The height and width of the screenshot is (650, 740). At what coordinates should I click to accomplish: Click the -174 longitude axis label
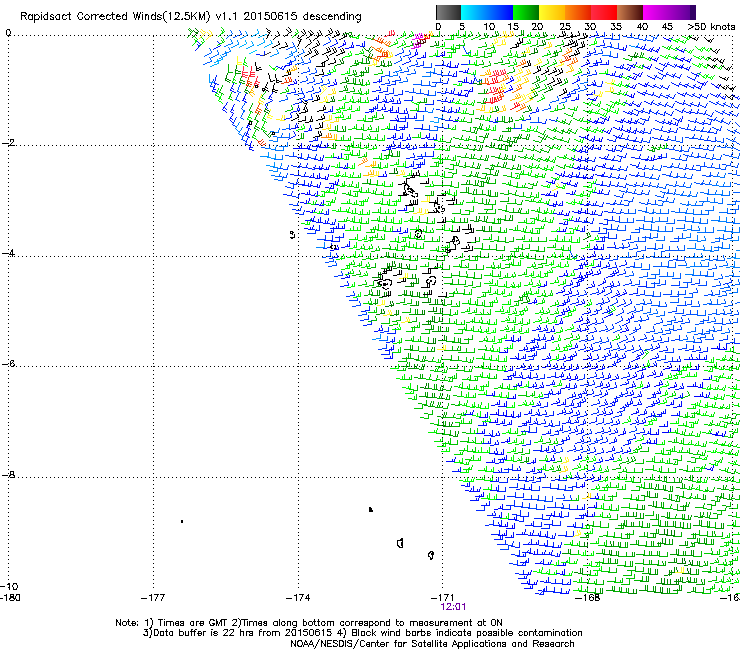pyautogui.click(x=298, y=598)
